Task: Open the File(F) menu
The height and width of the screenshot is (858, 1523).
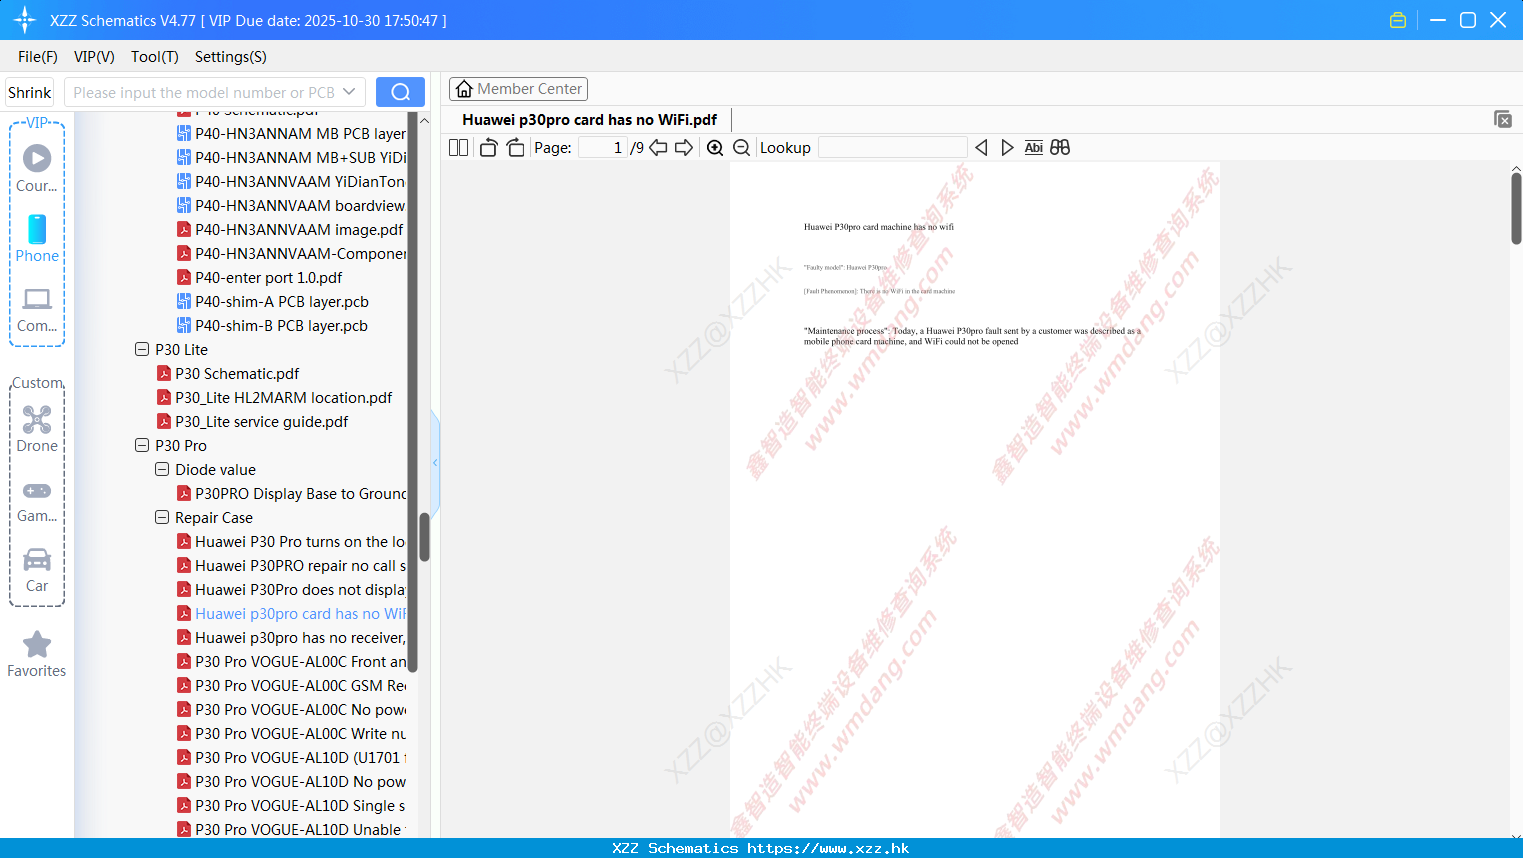Action: 38,57
